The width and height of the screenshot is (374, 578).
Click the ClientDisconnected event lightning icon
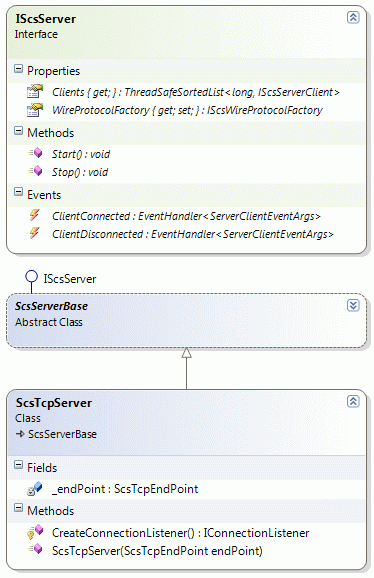click(x=34, y=233)
